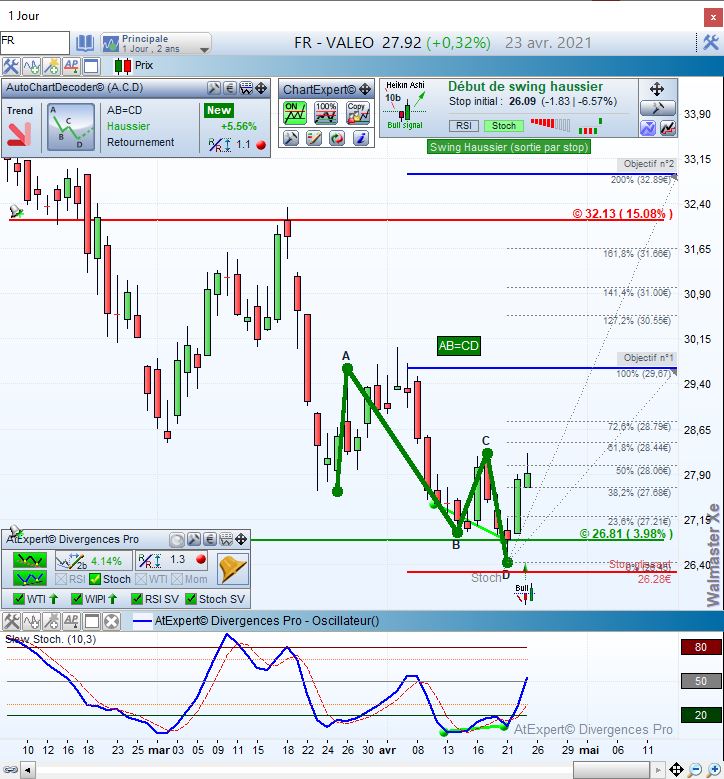Click ChartExpert refresh arrows icon
Screen dimensions: 724x779
337,138
